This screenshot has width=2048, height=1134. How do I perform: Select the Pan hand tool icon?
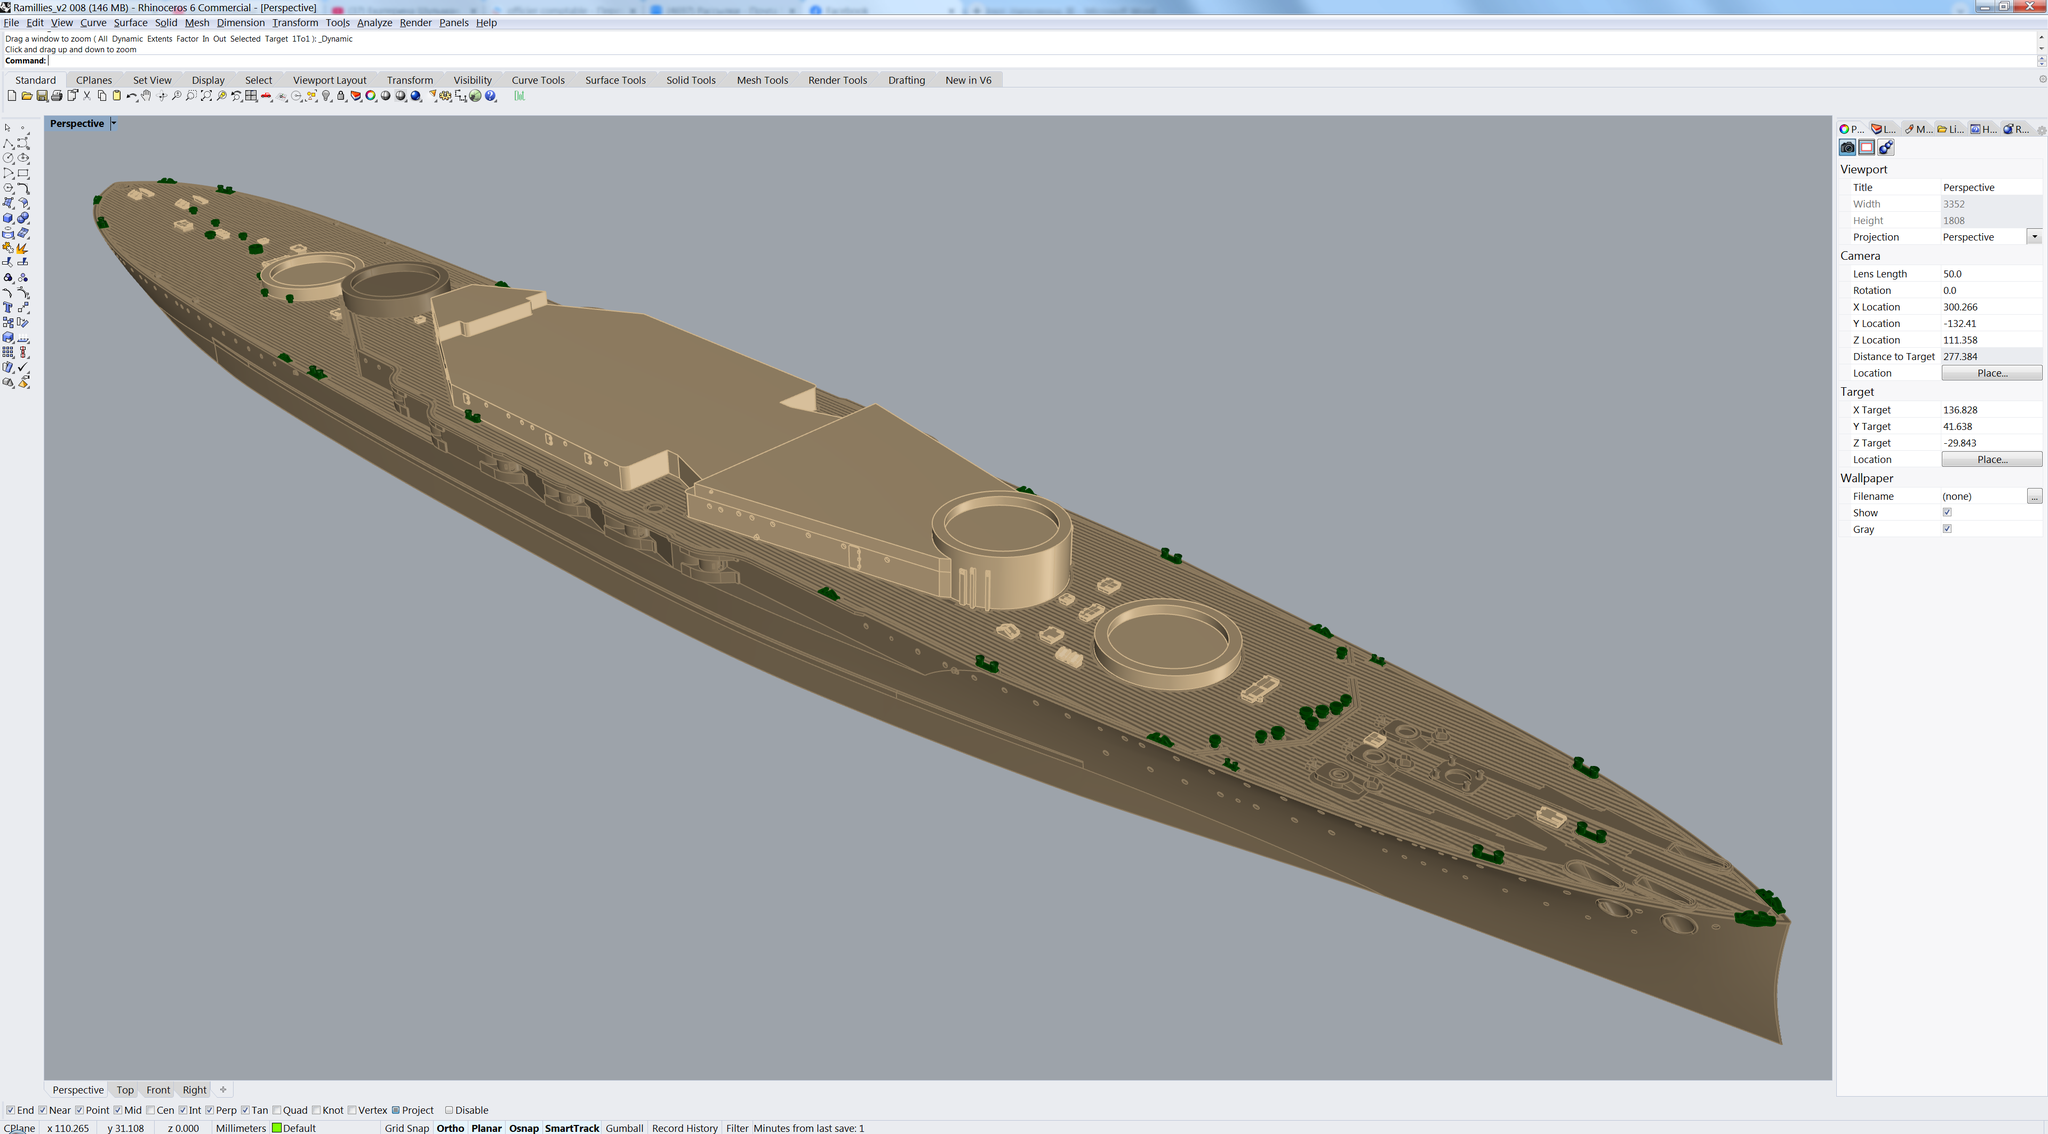coord(146,96)
